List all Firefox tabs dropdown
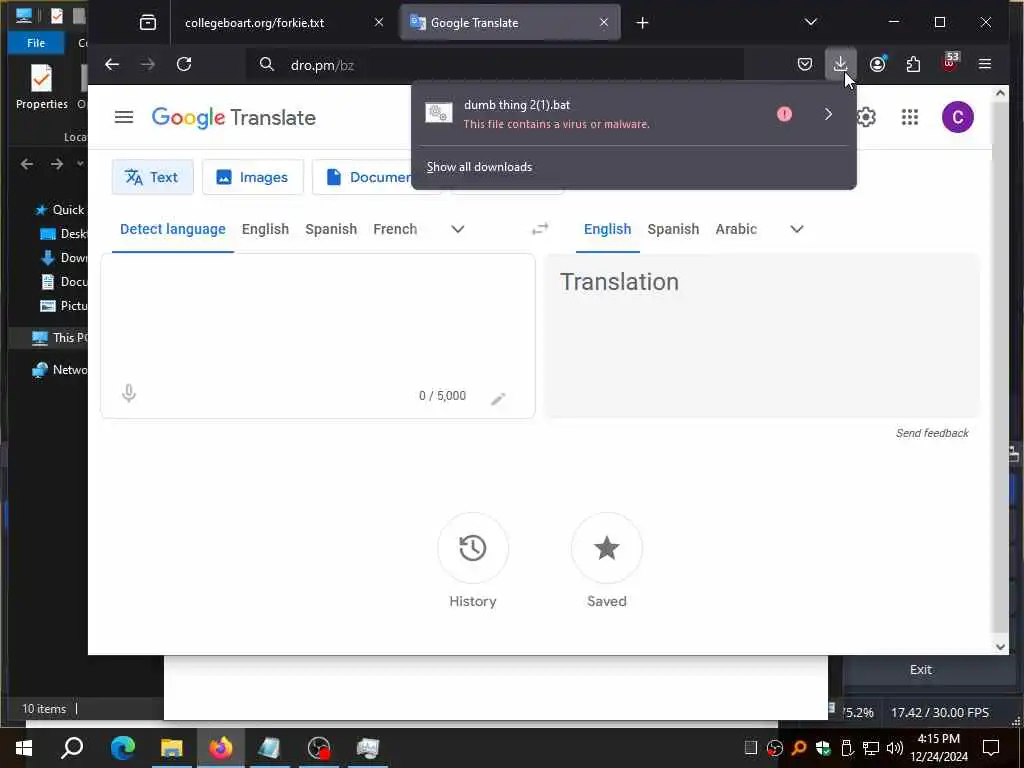The height and width of the screenshot is (768, 1024). pos(810,22)
